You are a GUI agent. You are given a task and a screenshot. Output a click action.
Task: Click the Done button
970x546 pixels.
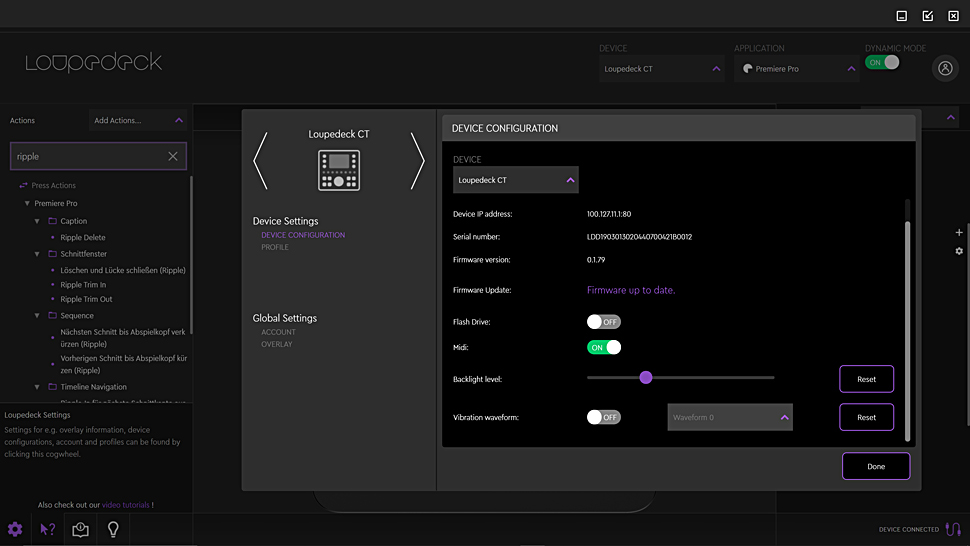(876, 466)
